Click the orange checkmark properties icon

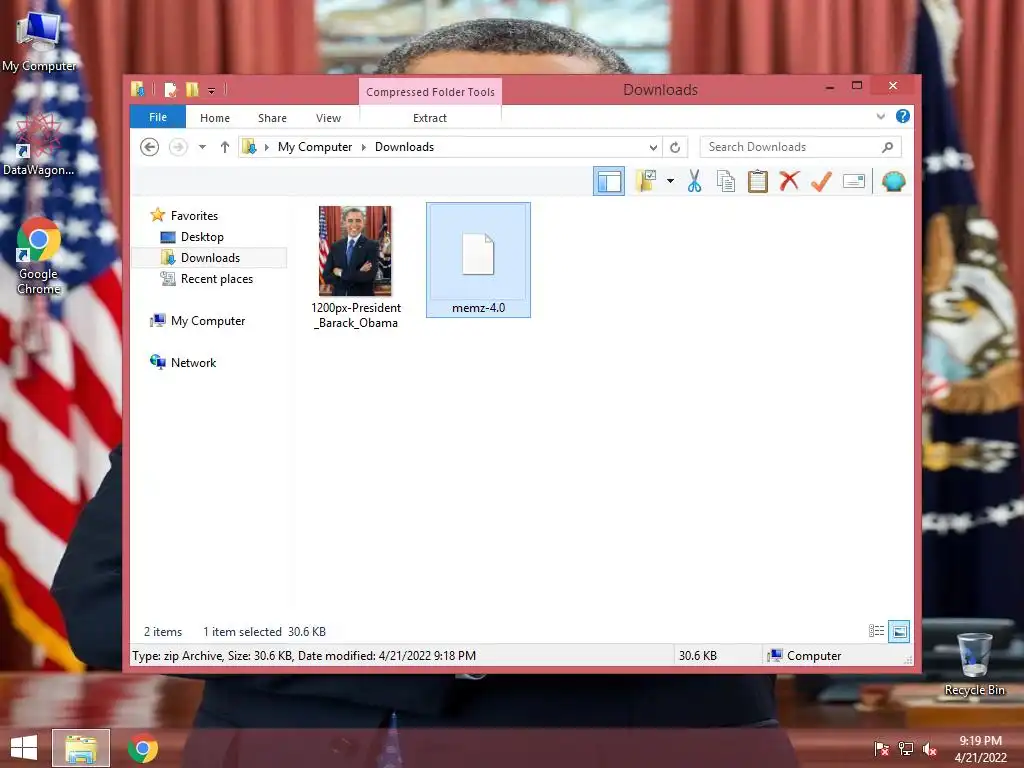point(821,181)
